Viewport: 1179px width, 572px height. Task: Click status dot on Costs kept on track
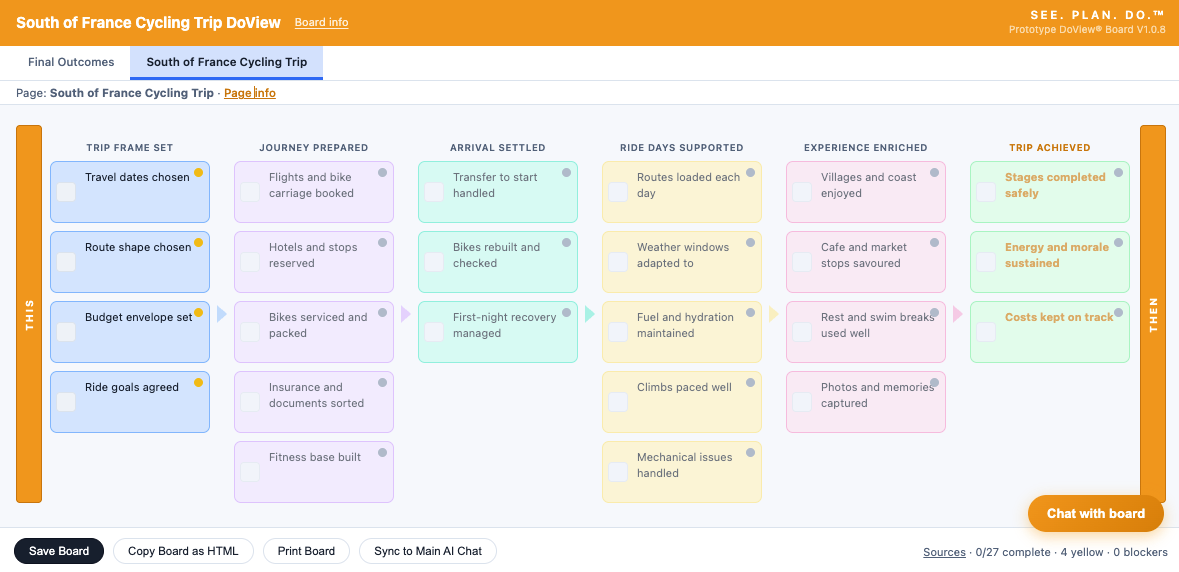click(x=1118, y=312)
